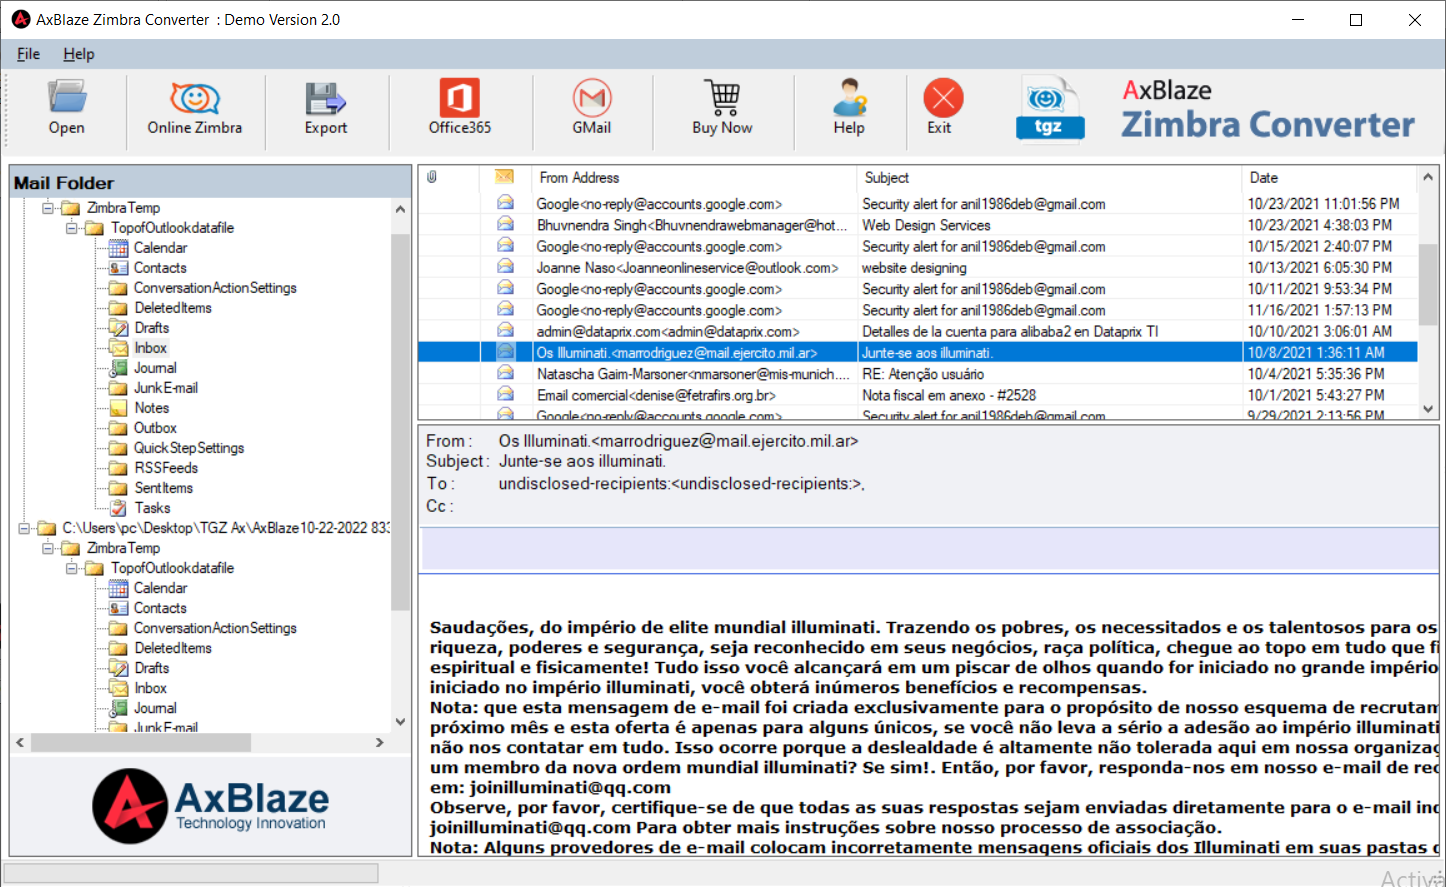Open email from Bhuvnendra Singh

917,225
